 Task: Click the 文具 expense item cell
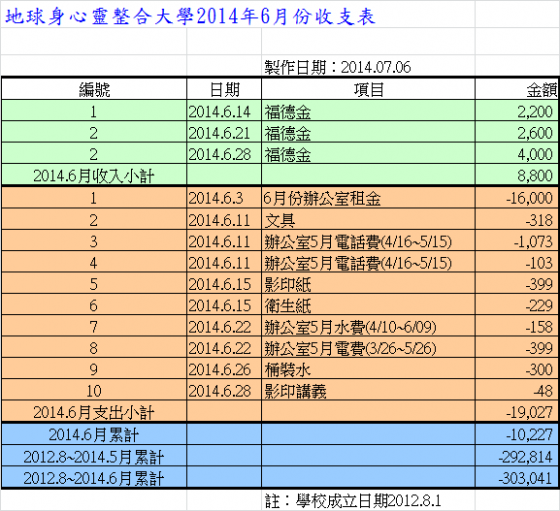368,219
